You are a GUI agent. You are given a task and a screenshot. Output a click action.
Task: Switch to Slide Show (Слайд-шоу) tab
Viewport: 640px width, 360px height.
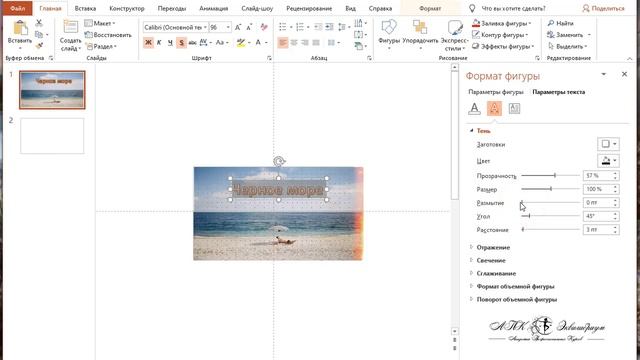click(x=257, y=8)
